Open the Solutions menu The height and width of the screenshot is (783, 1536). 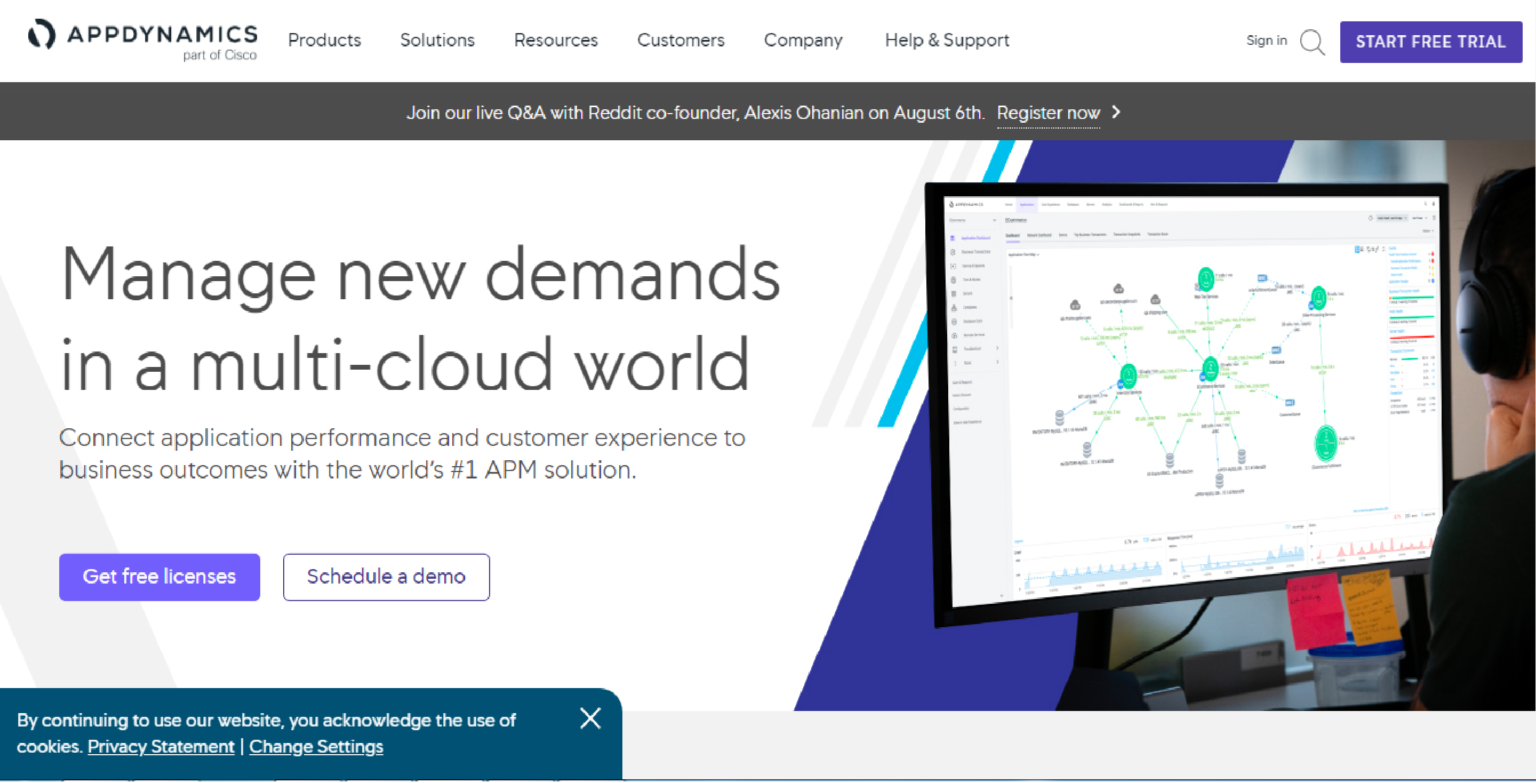click(x=437, y=40)
